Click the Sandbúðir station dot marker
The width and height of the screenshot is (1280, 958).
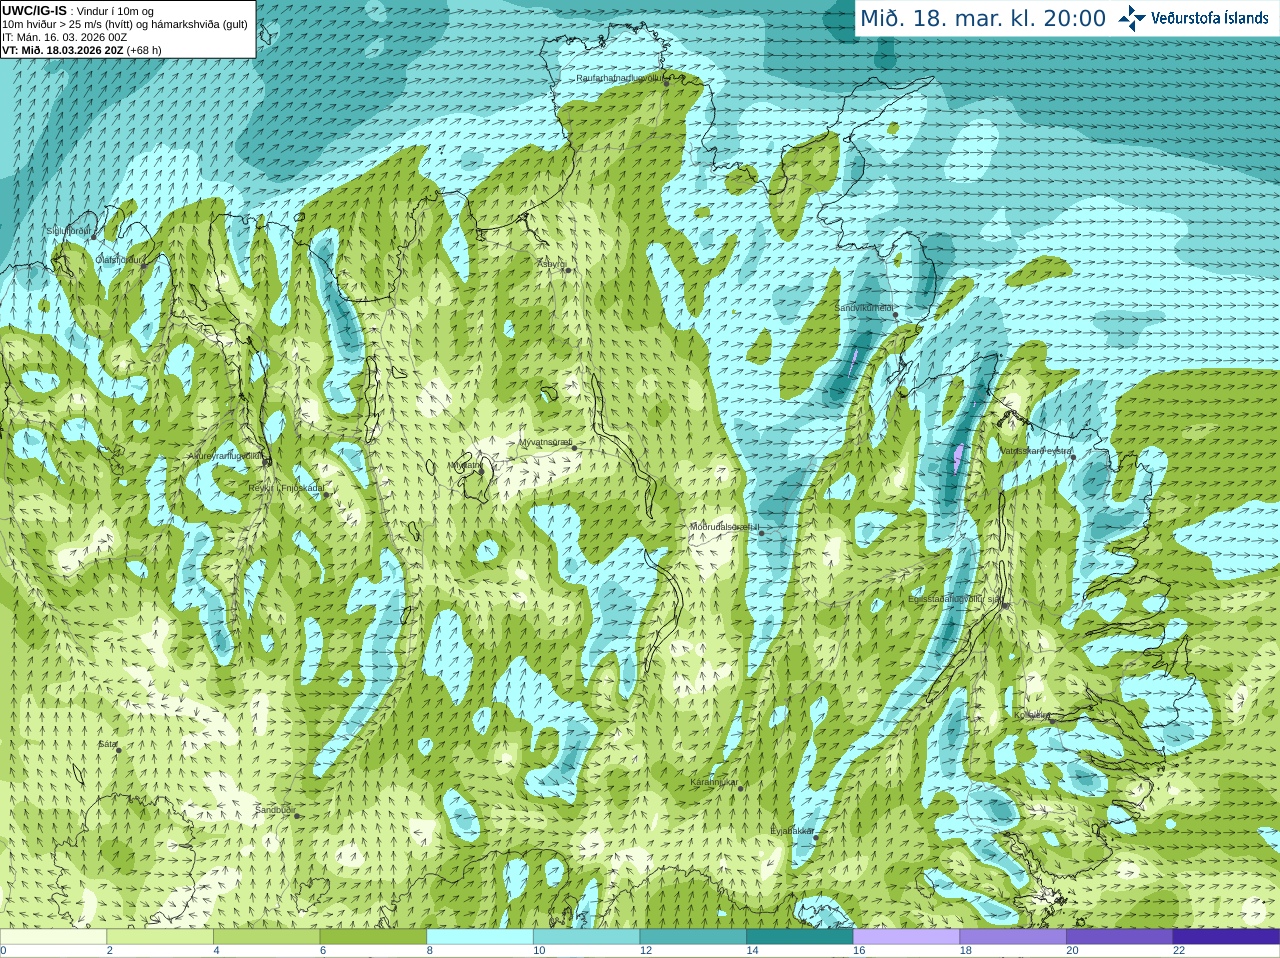(297, 815)
